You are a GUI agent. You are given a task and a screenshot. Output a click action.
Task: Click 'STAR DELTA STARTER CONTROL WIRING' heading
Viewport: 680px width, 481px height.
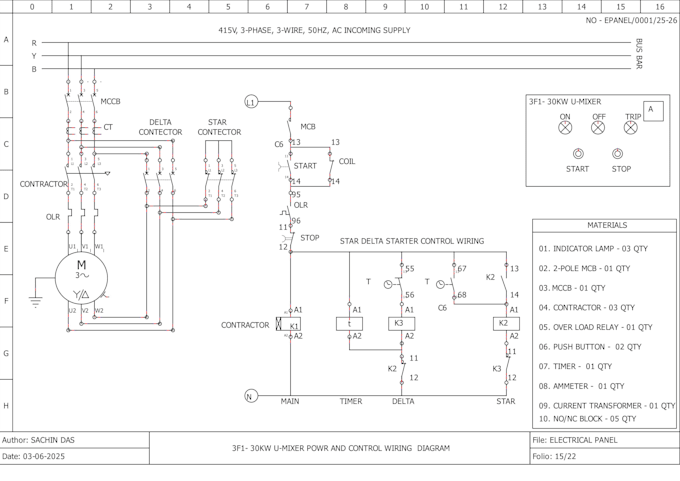pyautogui.click(x=412, y=241)
